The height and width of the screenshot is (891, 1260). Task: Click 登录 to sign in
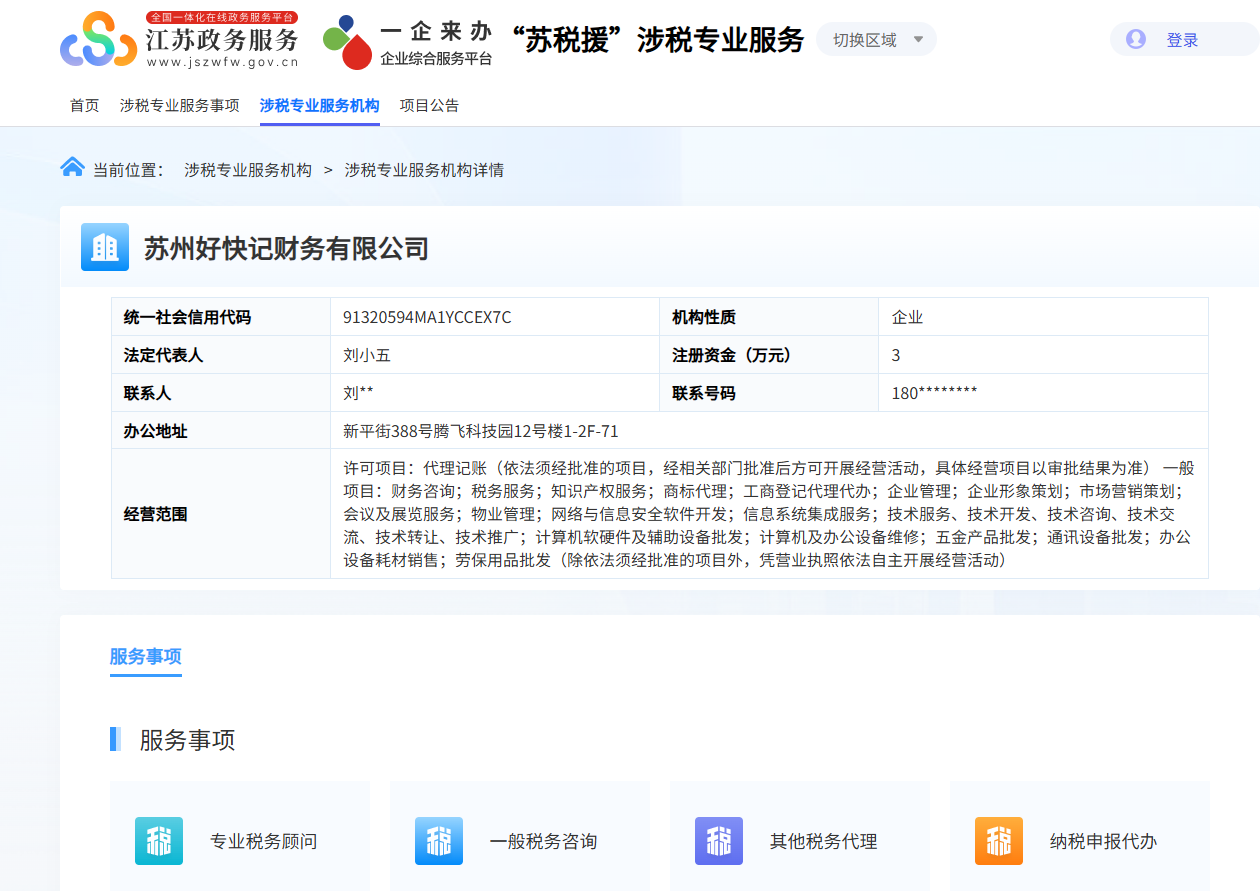pyautogui.click(x=1183, y=39)
